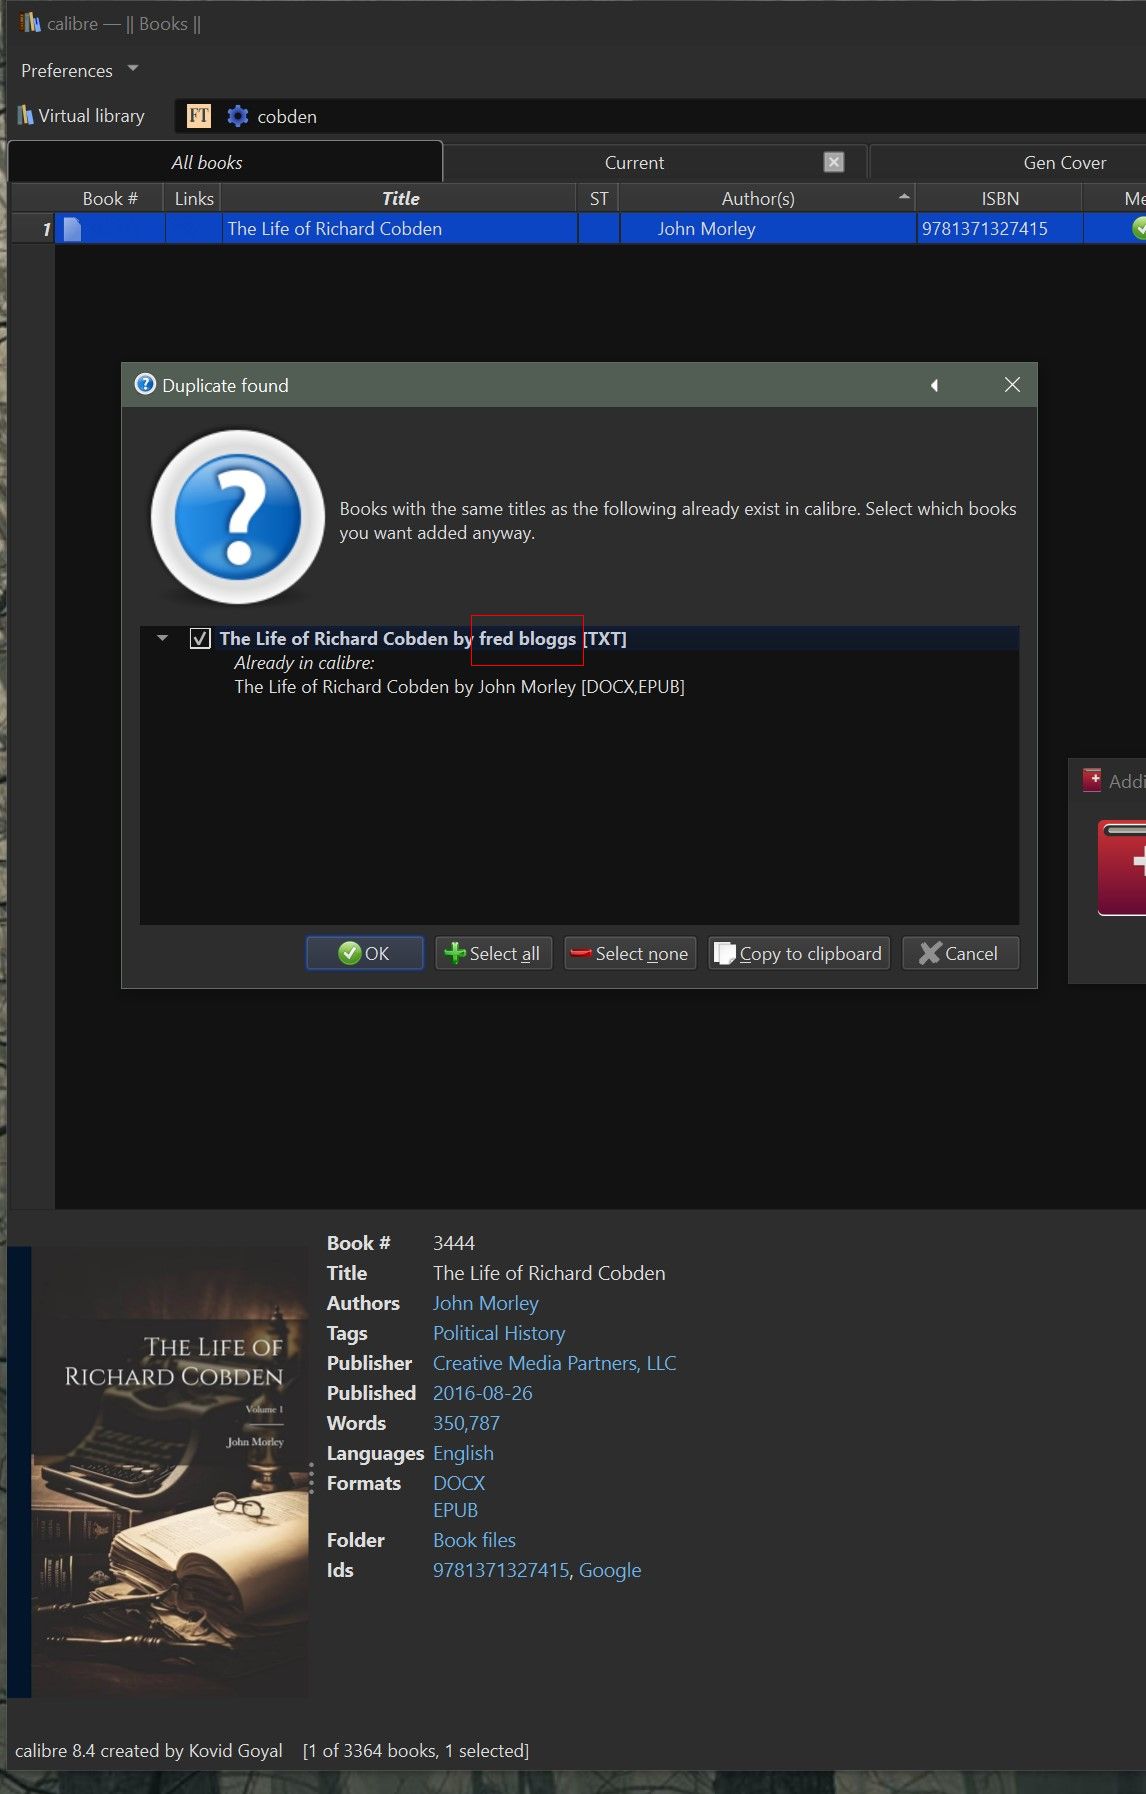Uncheck The Life of Richard Cobden by fred bloggs

[200, 638]
